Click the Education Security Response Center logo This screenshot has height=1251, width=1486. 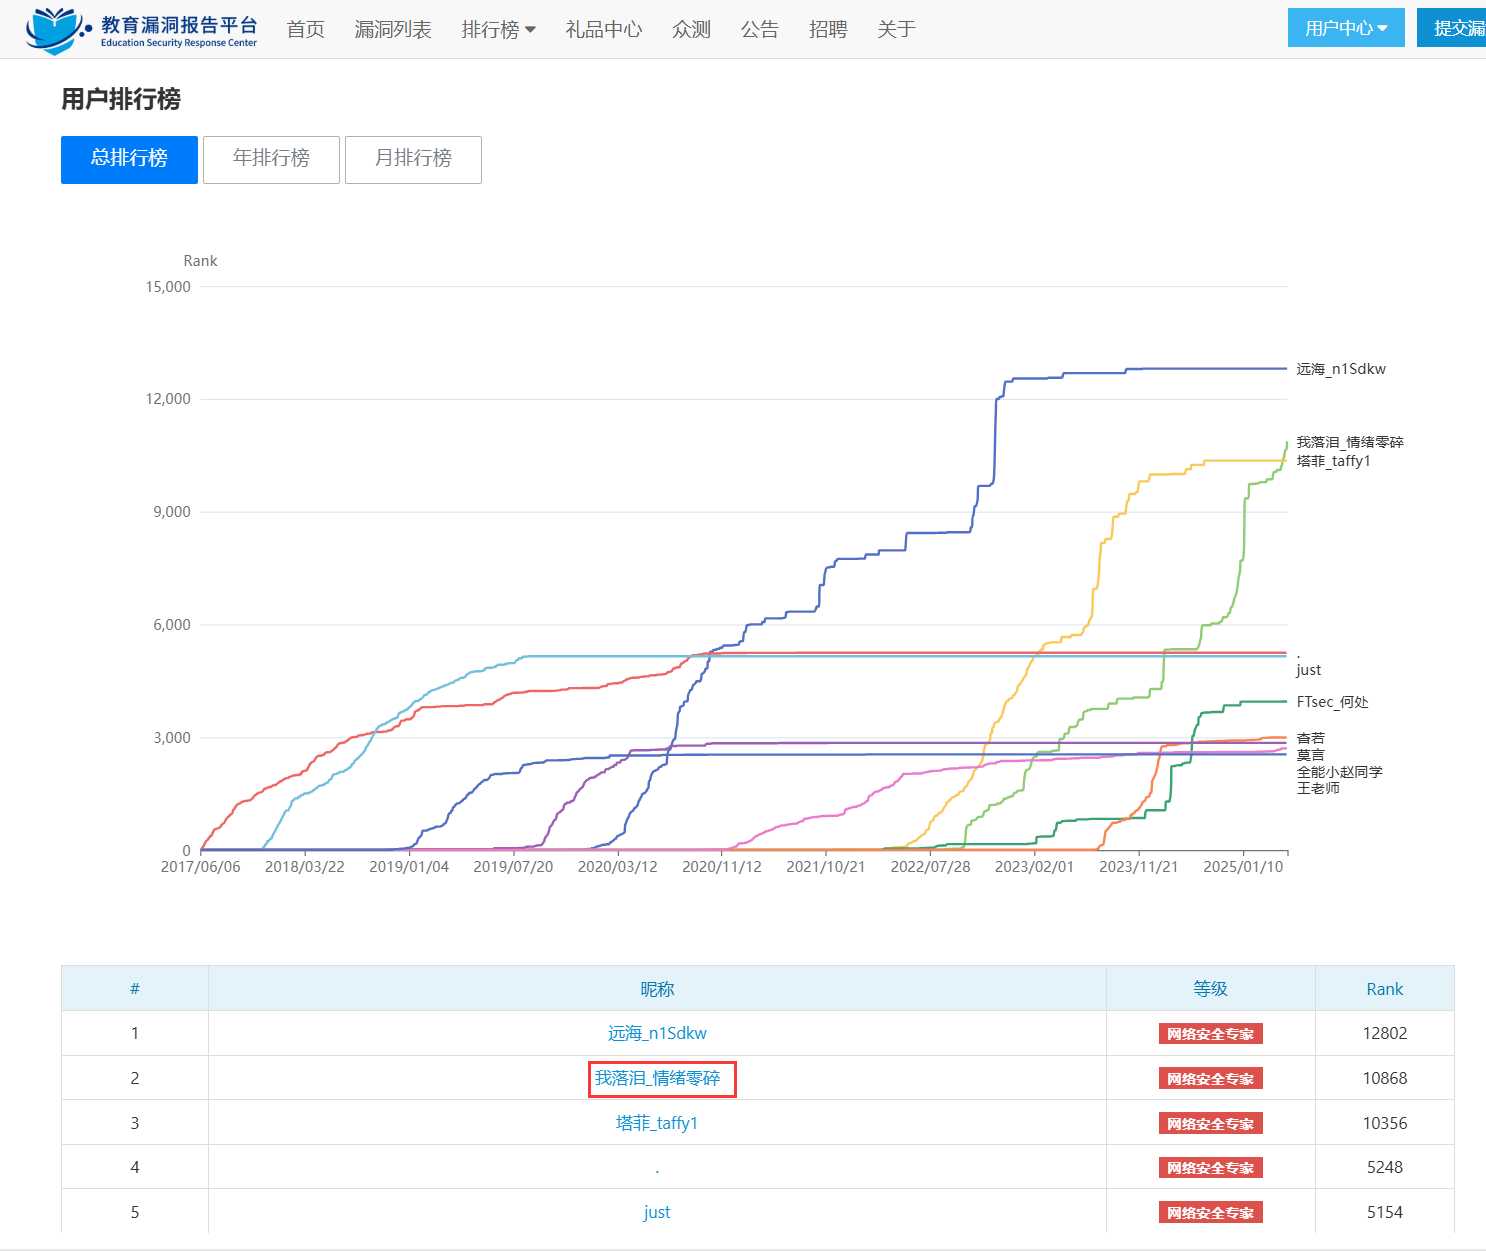pyautogui.click(x=141, y=30)
